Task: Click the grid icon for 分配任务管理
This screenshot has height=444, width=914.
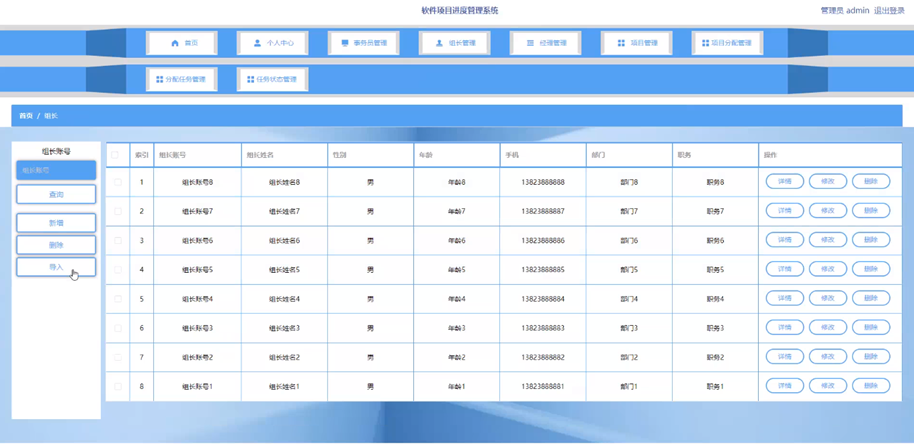Action: [159, 79]
